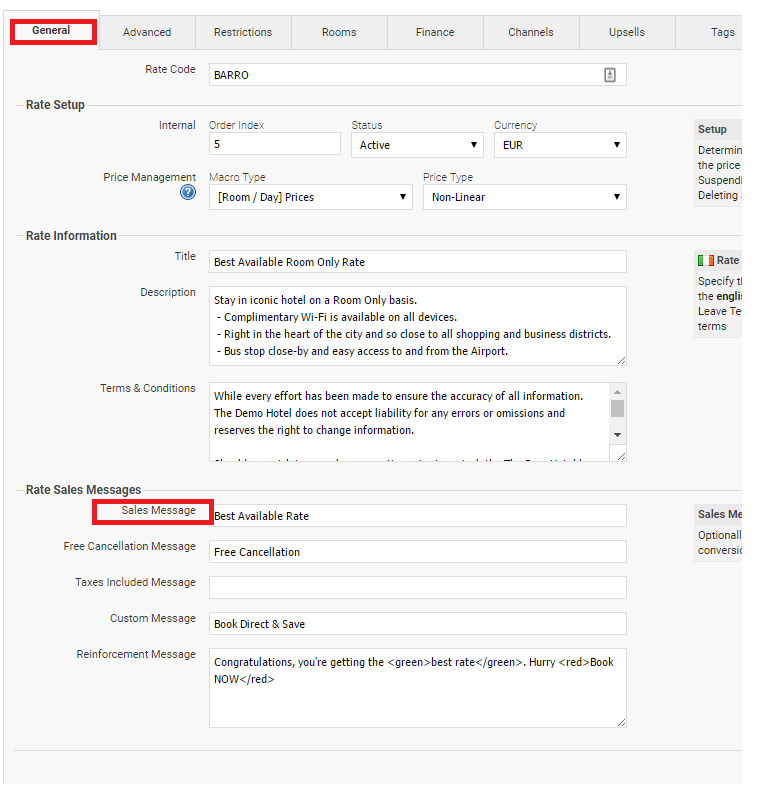Click the Terms & Conditions resize handle

(x=621, y=456)
